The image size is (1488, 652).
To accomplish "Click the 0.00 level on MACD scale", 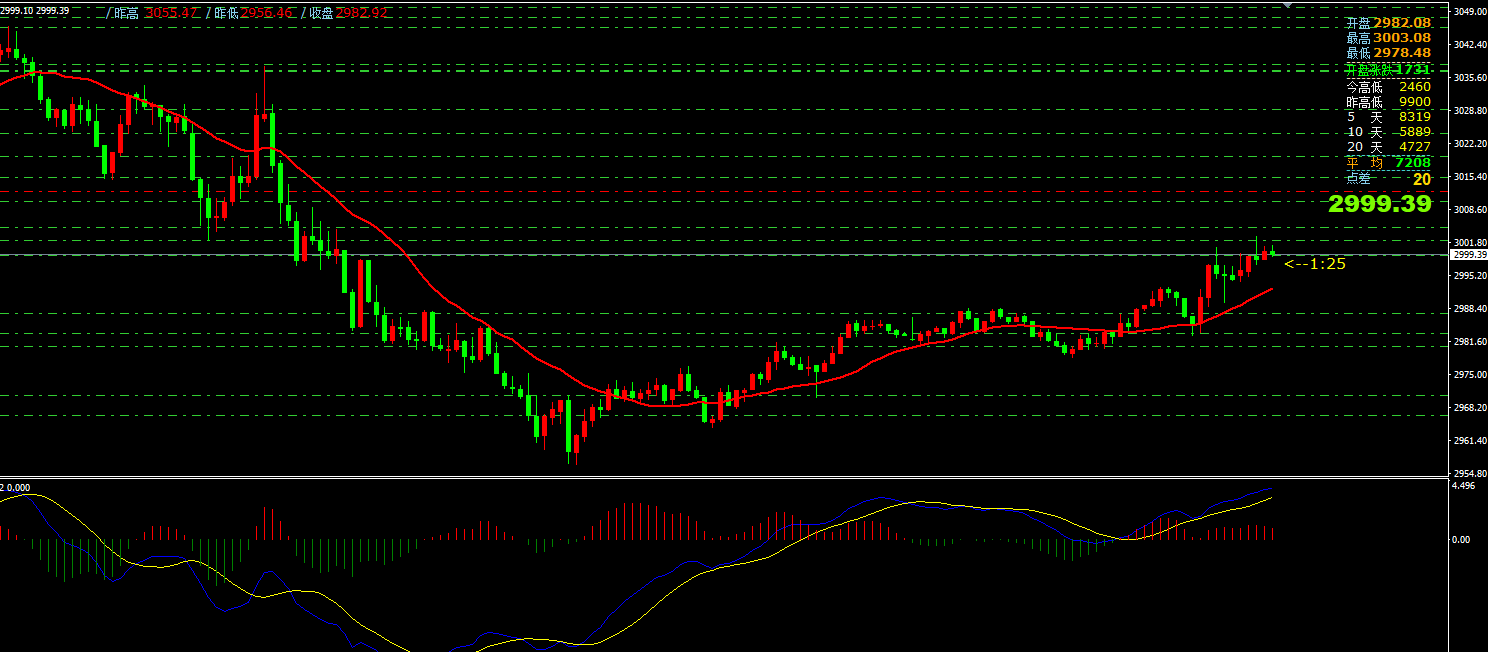I will pyautogui.click(x=1460, y=540).
